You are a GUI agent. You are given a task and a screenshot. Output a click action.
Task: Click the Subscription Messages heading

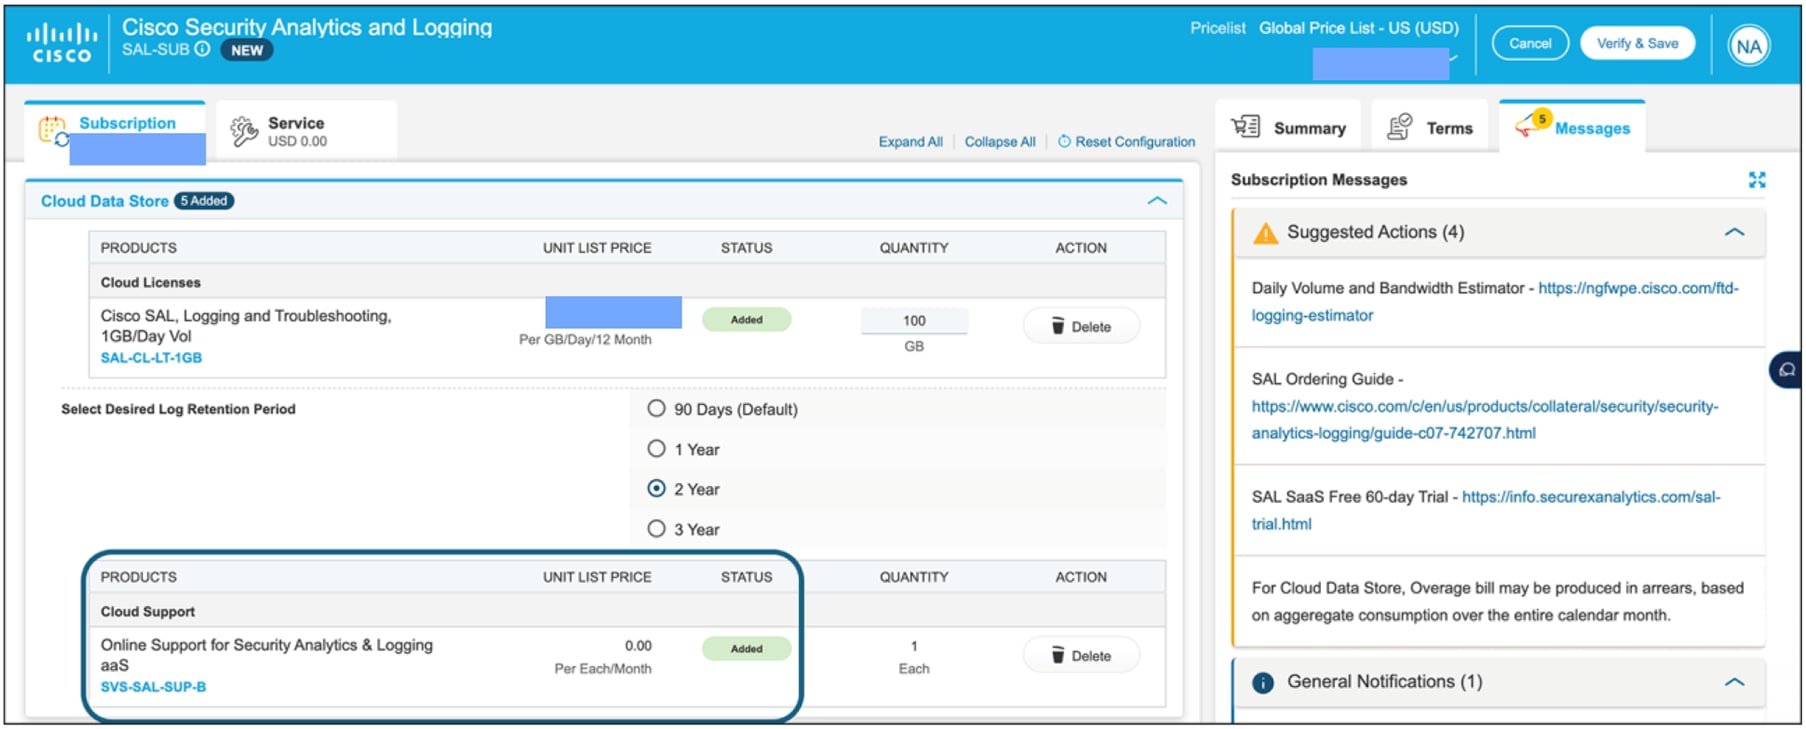1318,180
